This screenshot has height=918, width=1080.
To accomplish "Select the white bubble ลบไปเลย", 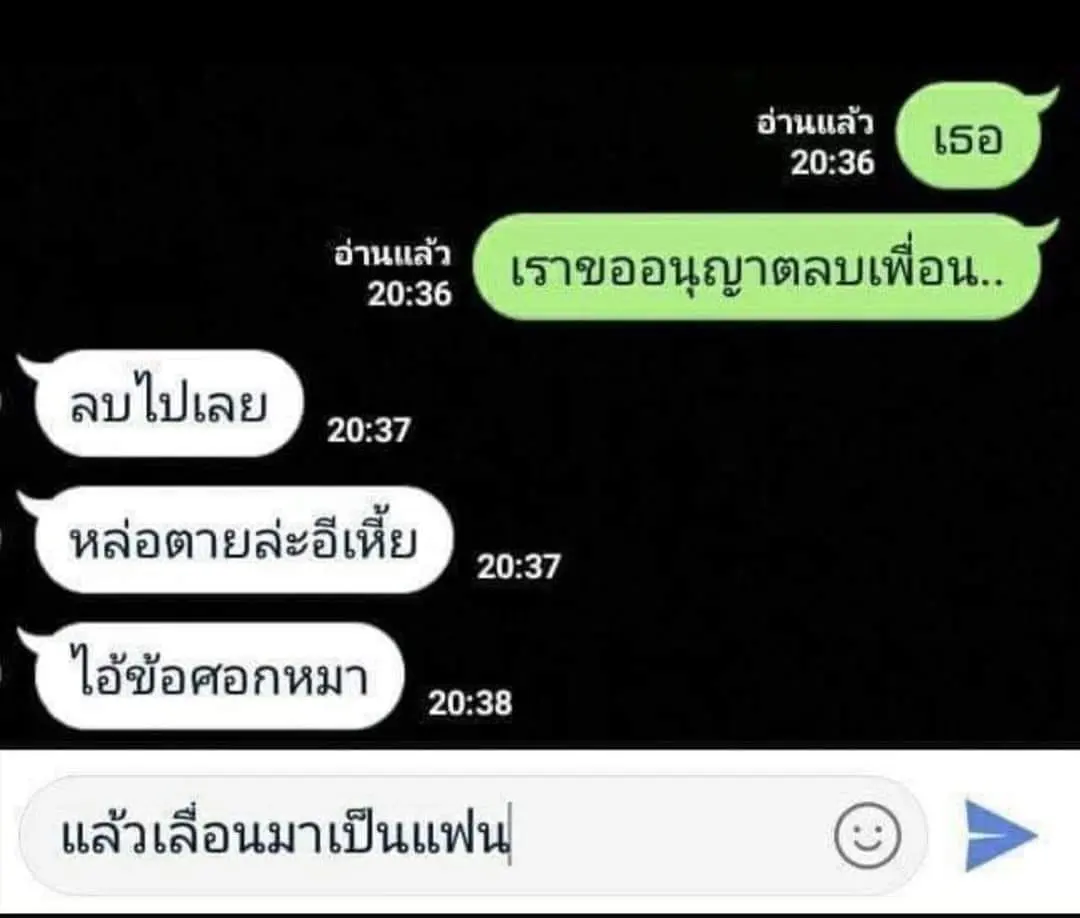I will pos(169,404).
